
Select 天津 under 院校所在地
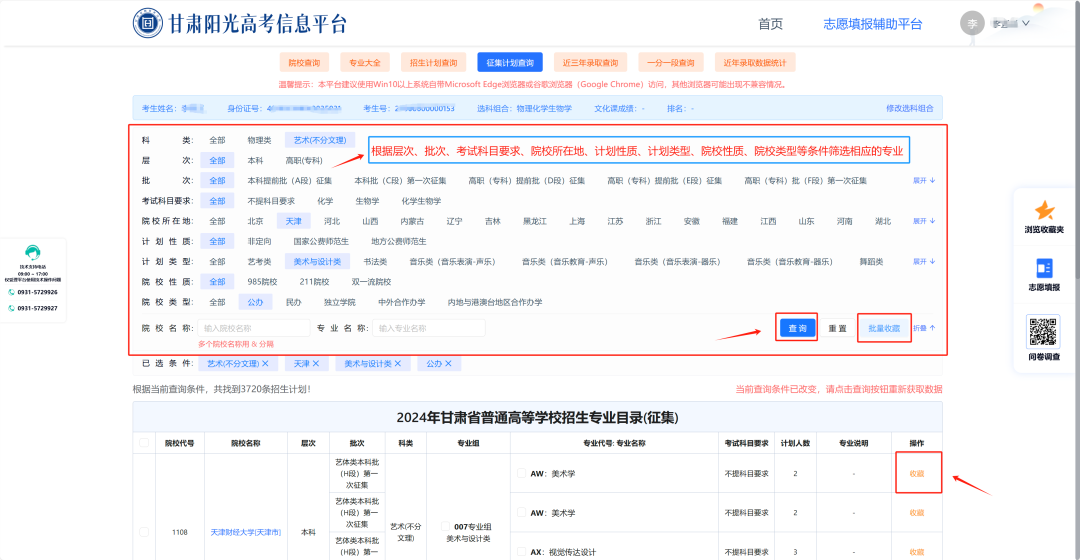(293, 221)
